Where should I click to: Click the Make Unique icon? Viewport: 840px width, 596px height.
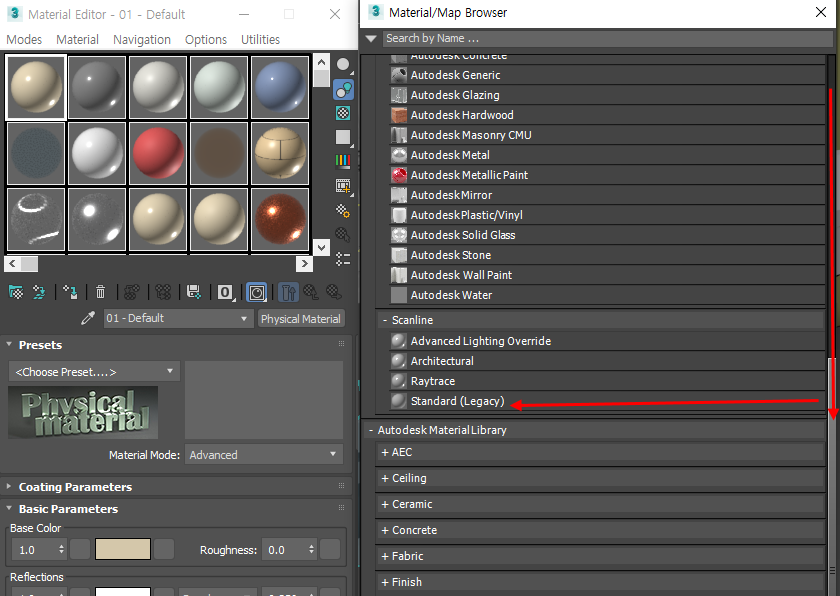(163, 292)
